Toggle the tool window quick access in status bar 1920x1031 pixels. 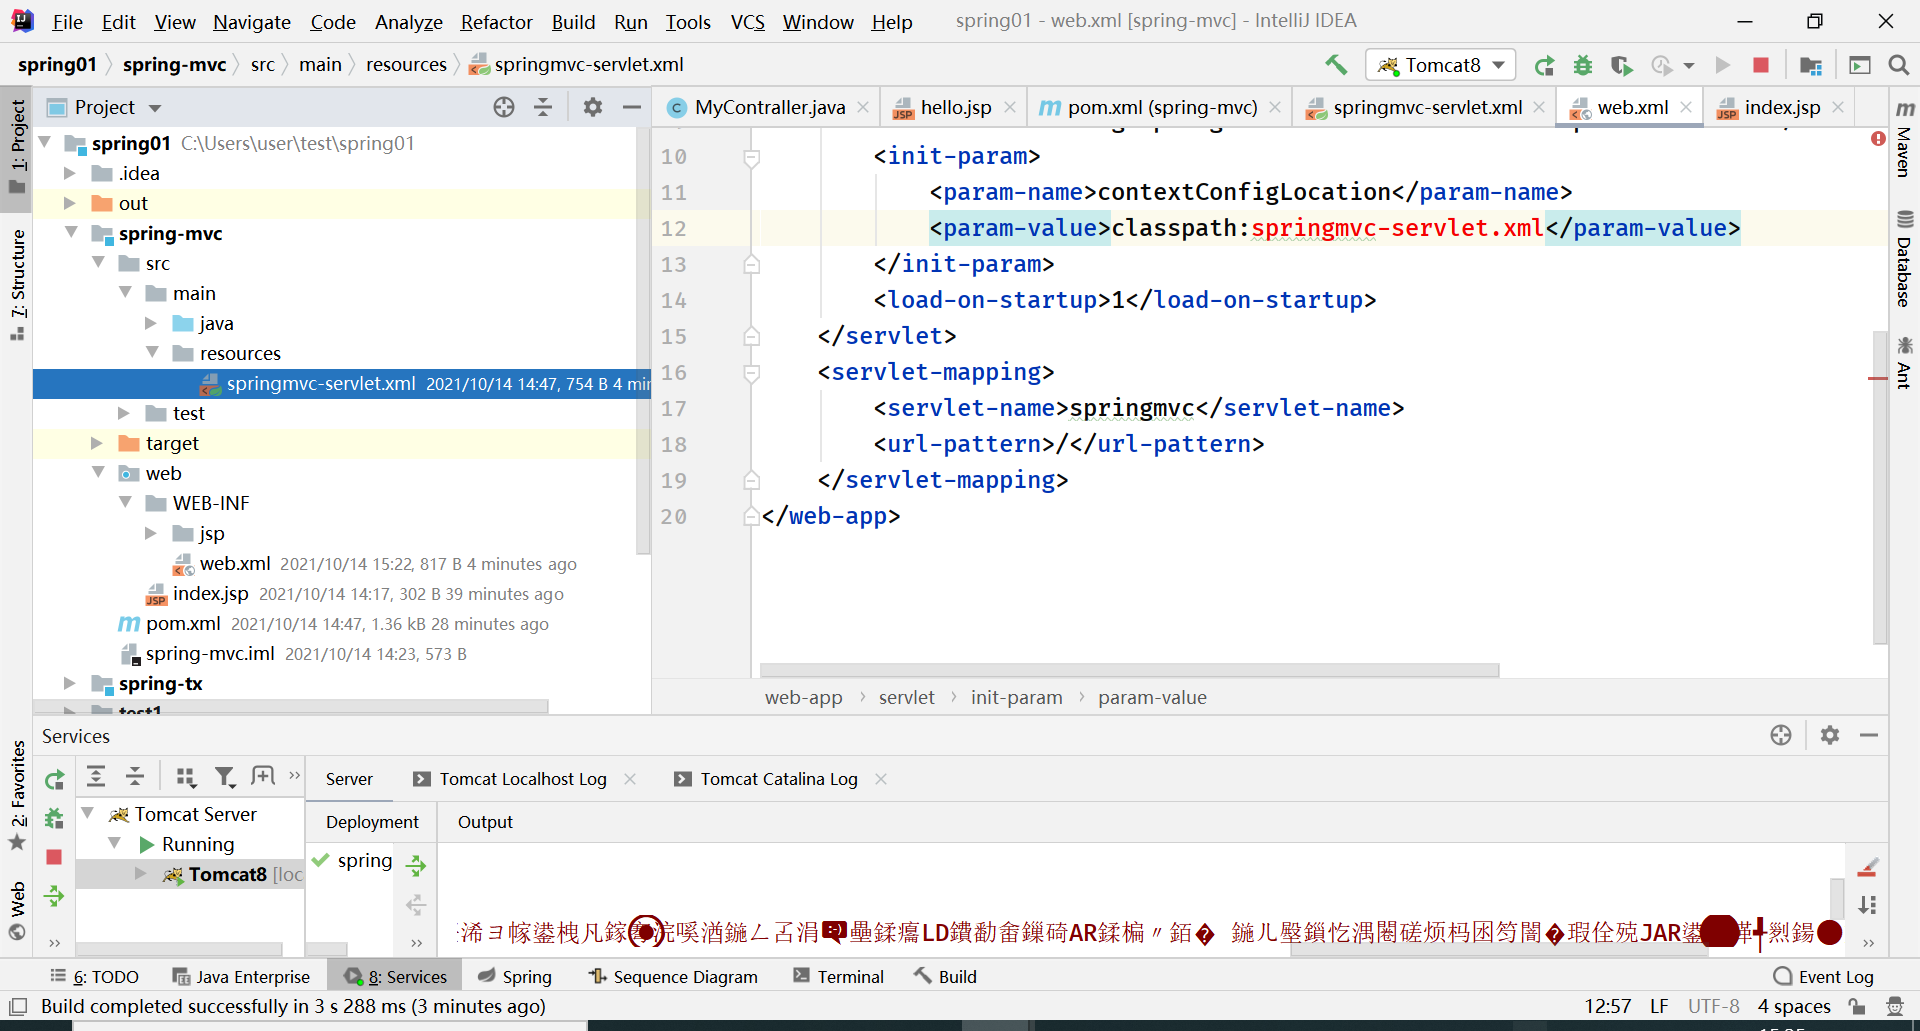(18, 1006)
